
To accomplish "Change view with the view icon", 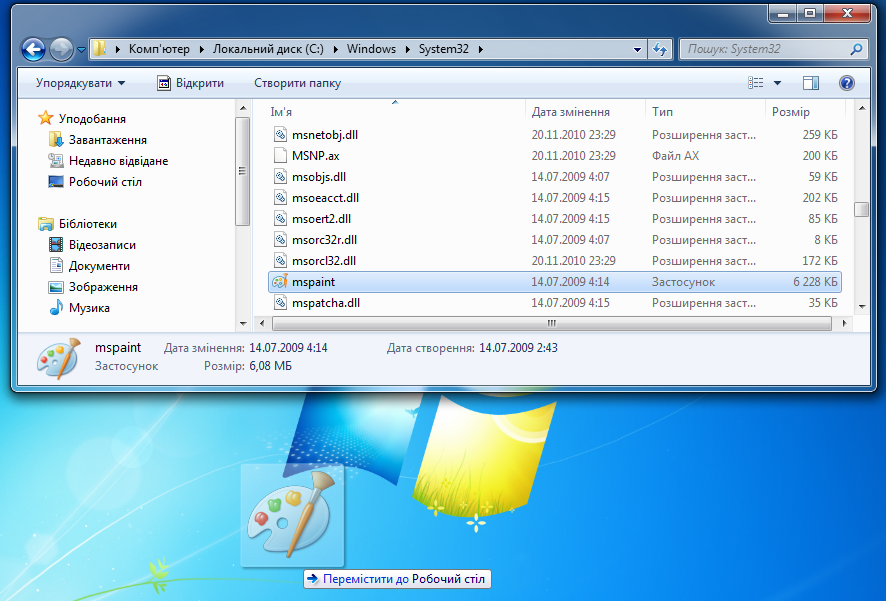I will (x=755, y=83).
